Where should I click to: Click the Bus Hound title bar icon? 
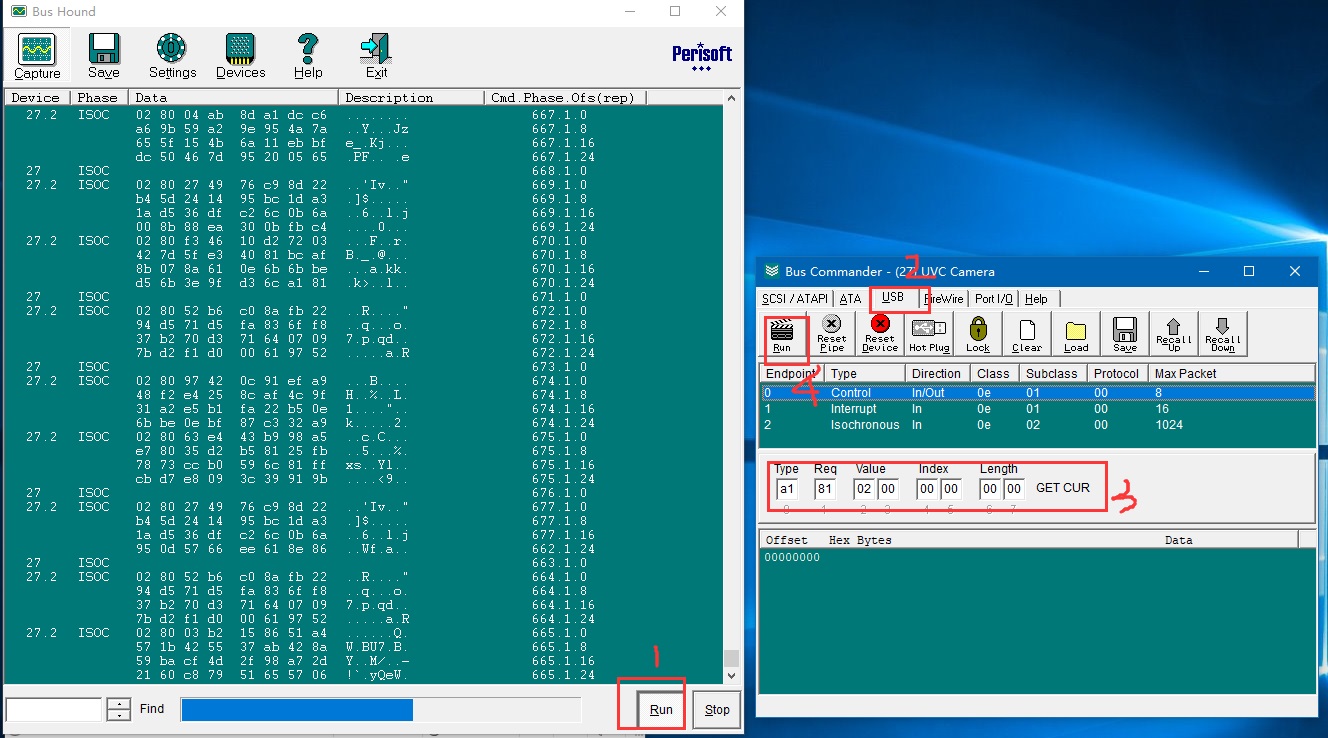[19, 11]
